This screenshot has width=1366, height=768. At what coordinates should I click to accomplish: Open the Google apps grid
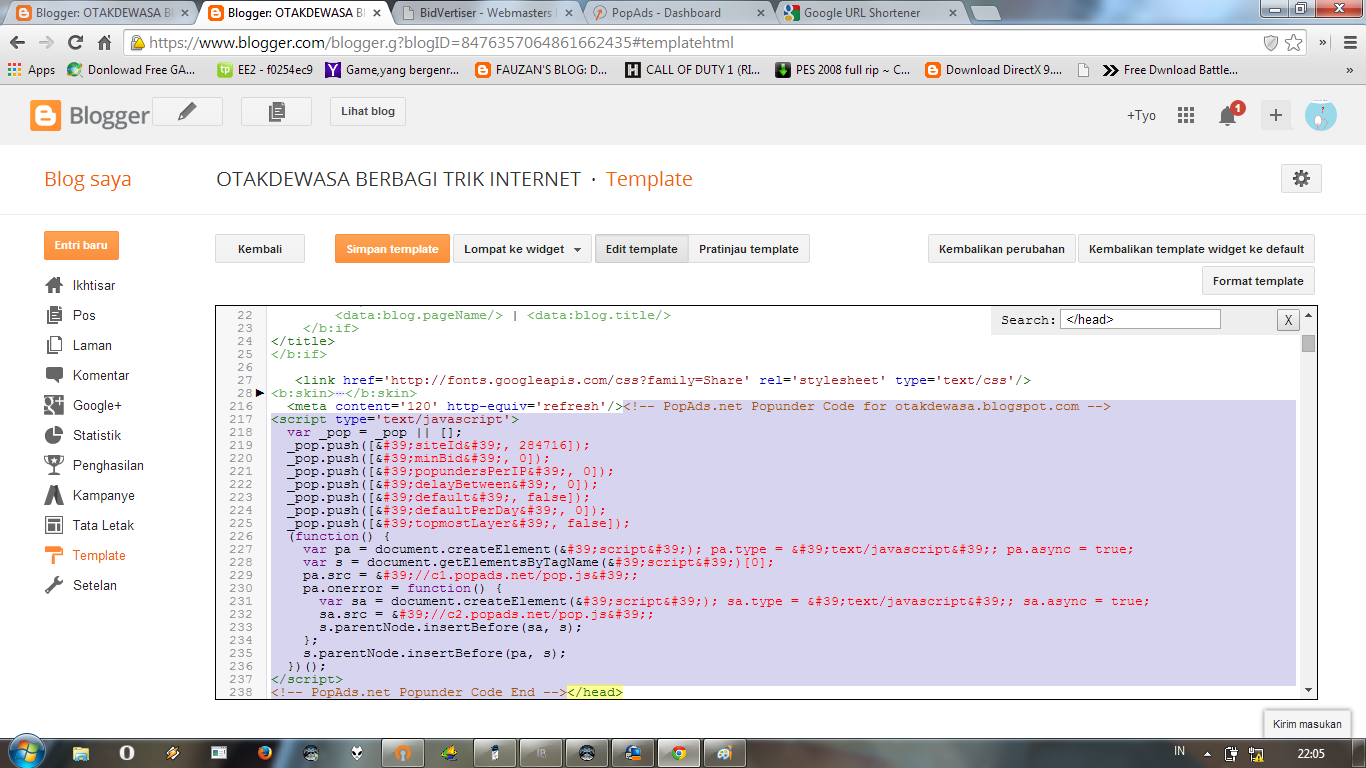click(1186, 115)
